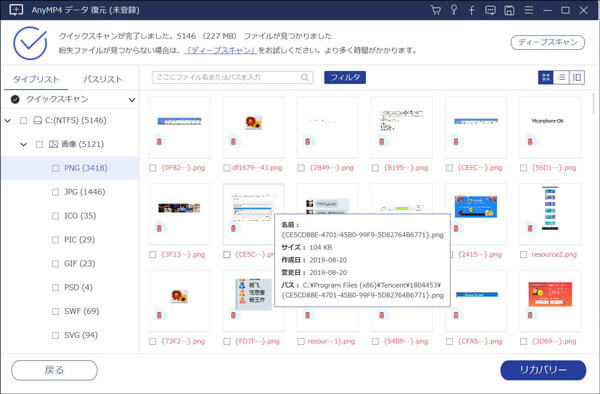Click trash icon on {73F2--}.png thumbnail

point(159,315)
